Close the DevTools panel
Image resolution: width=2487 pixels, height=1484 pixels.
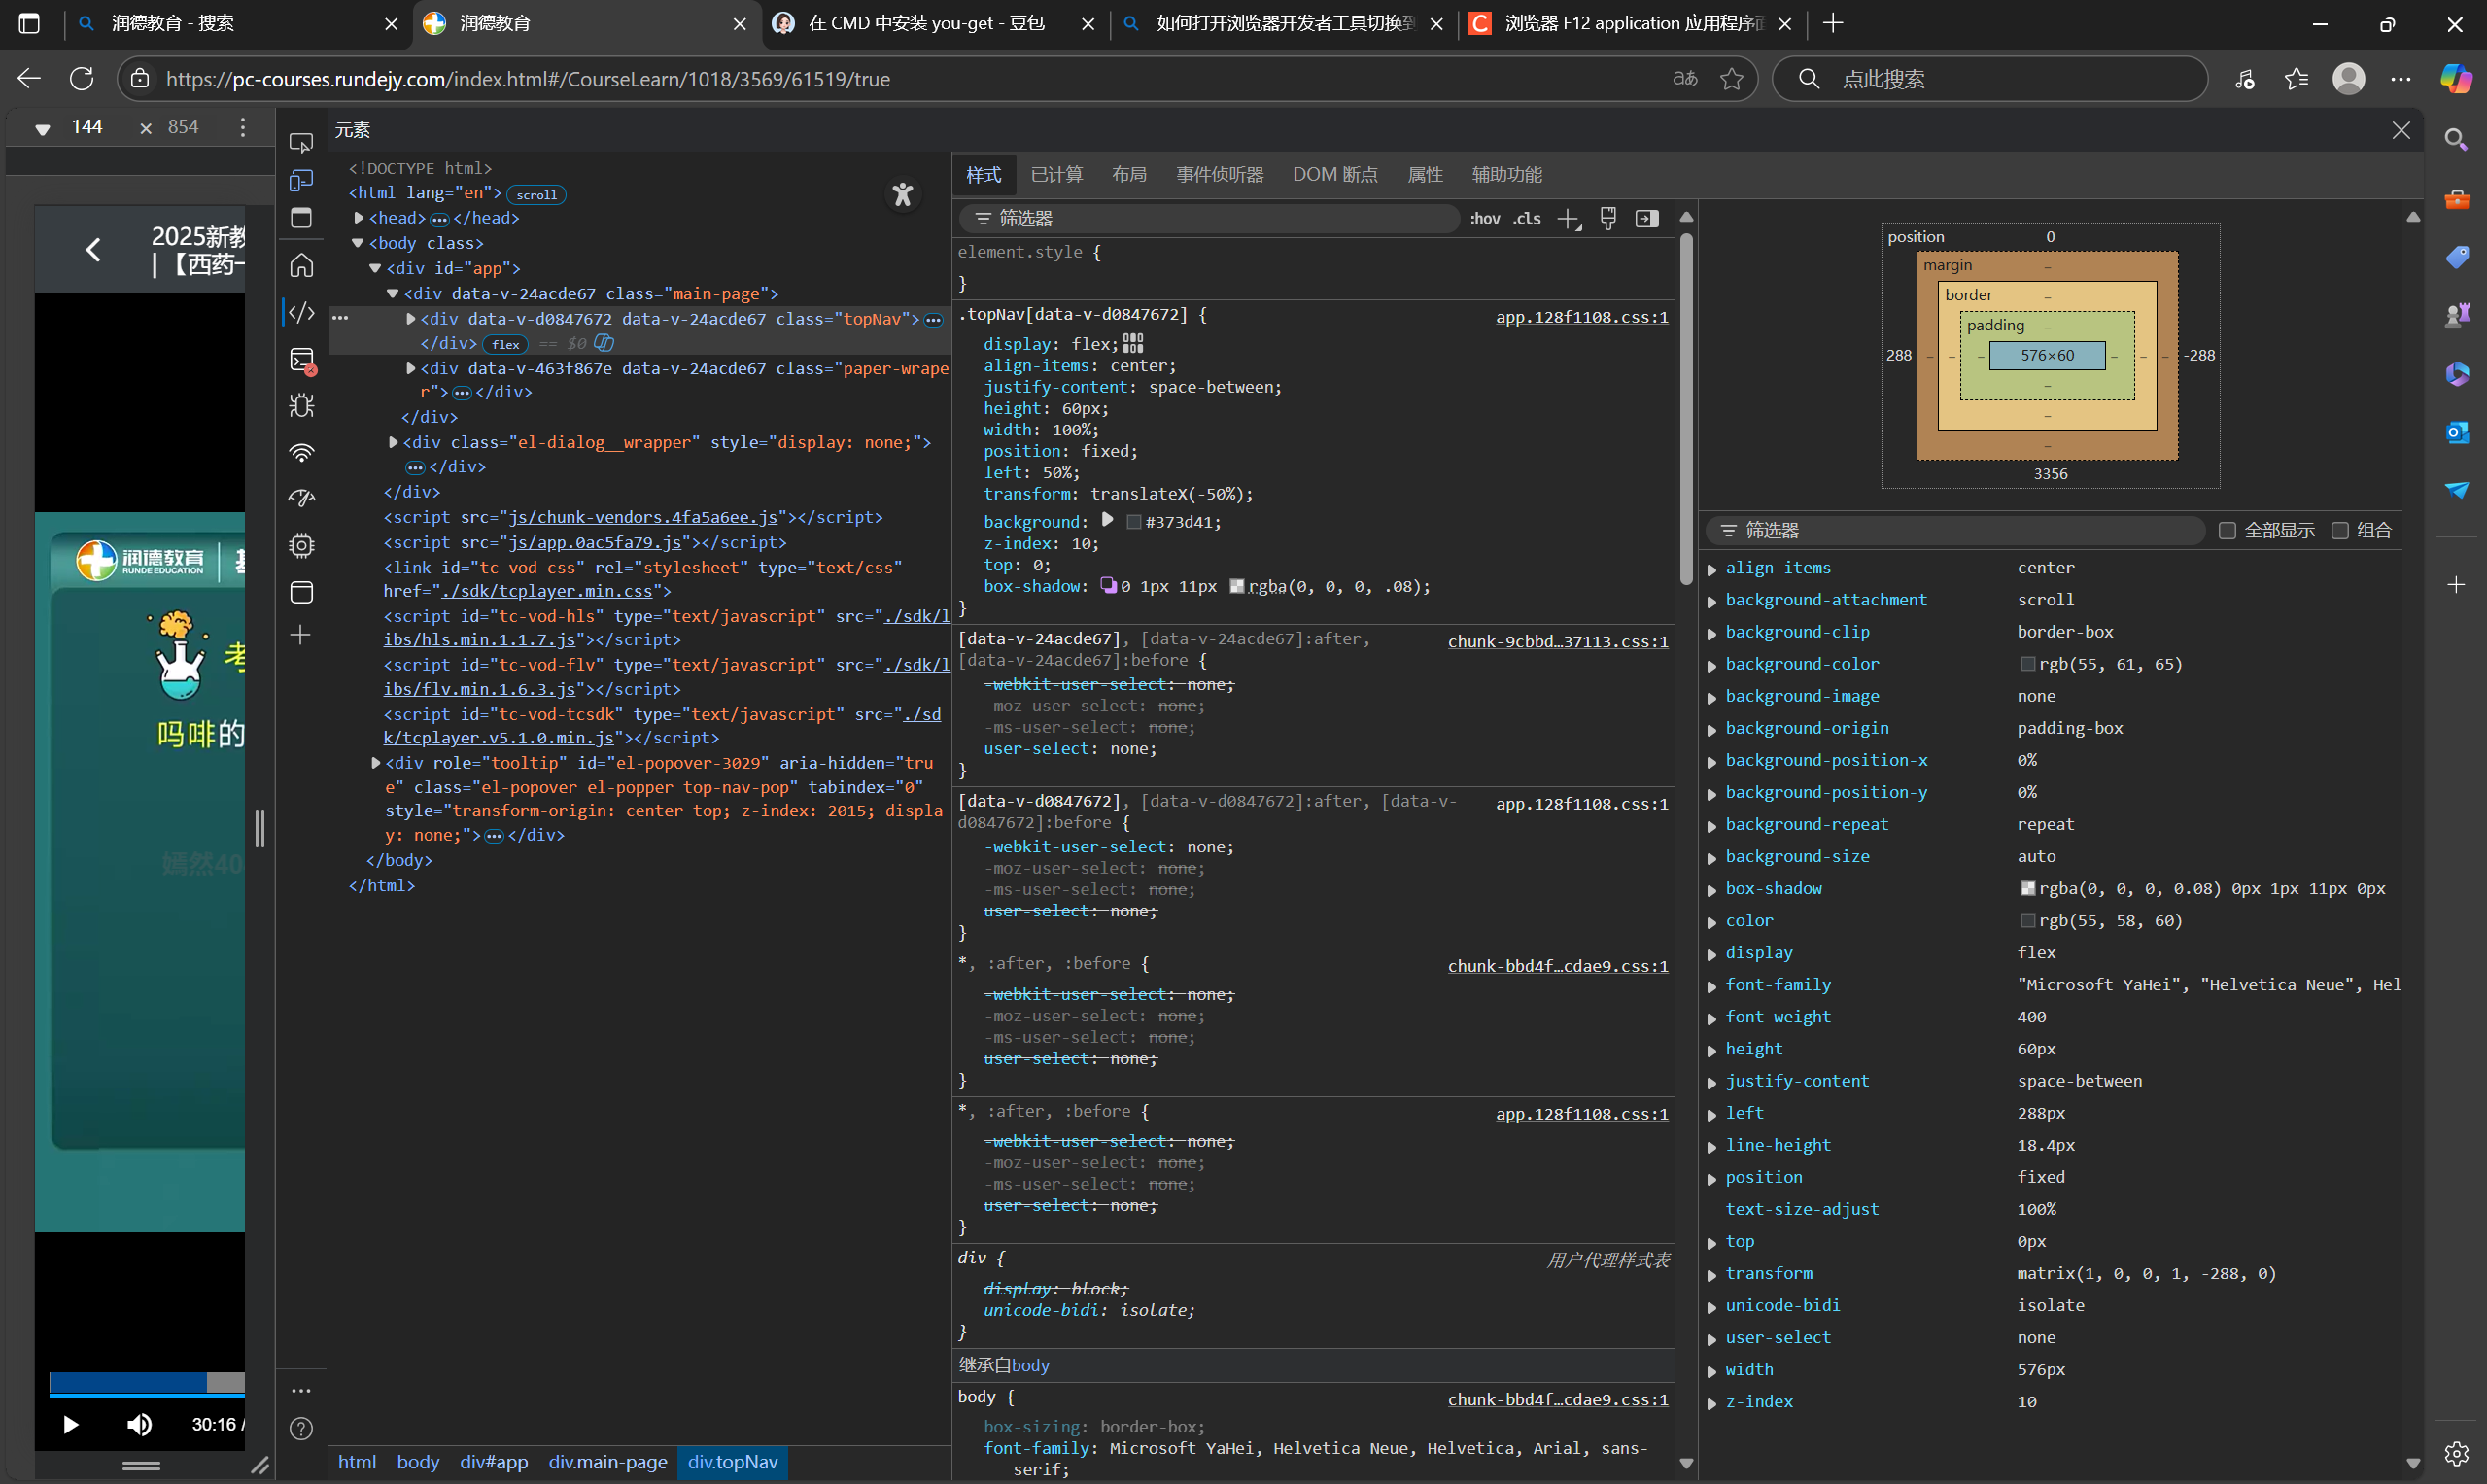(2401, 130)
